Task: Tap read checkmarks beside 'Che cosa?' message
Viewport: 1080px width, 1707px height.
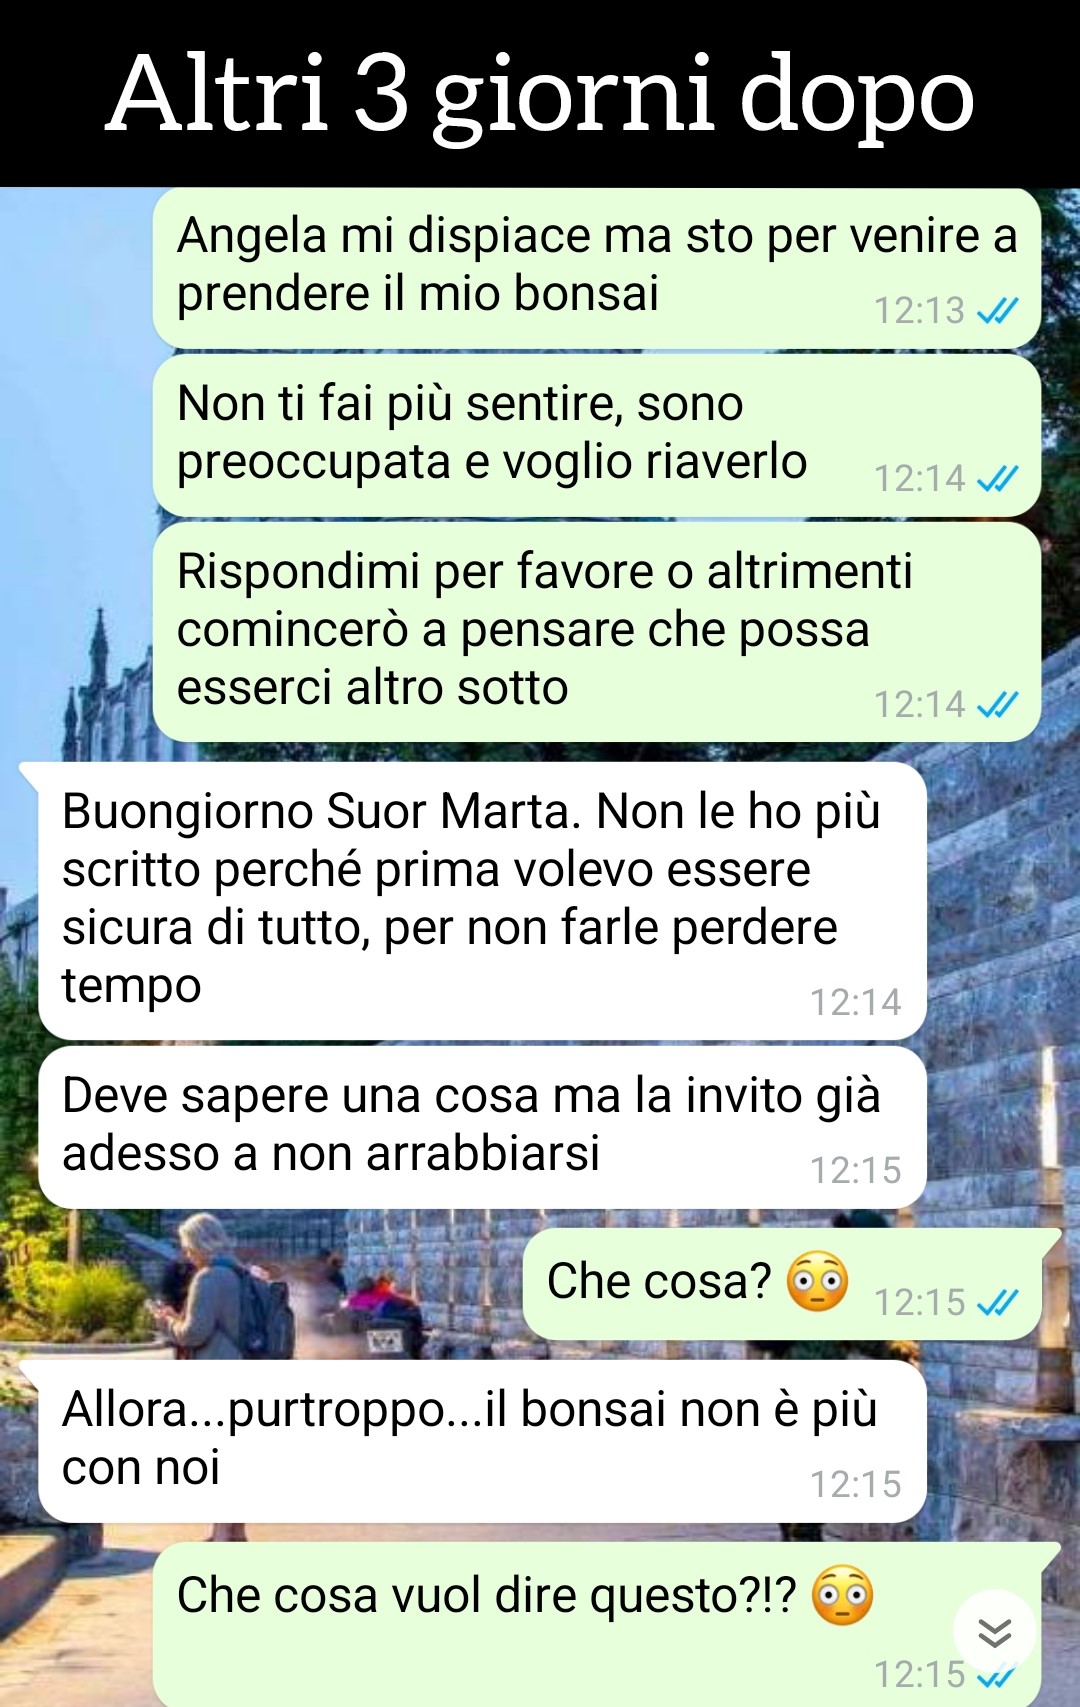Action: click(x=997, y=1302)
